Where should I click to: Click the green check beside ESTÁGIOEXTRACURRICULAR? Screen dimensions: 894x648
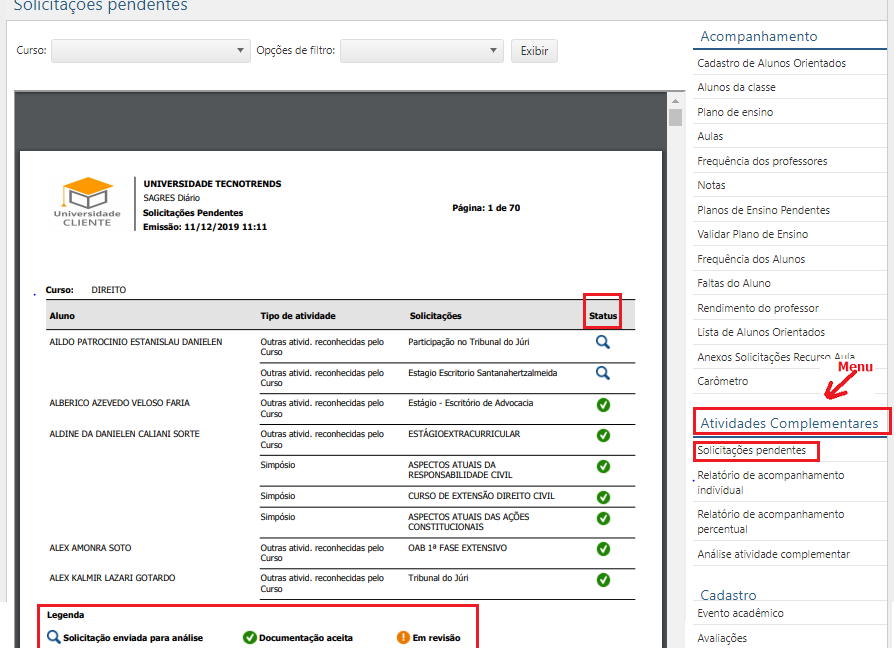[602, 437]
